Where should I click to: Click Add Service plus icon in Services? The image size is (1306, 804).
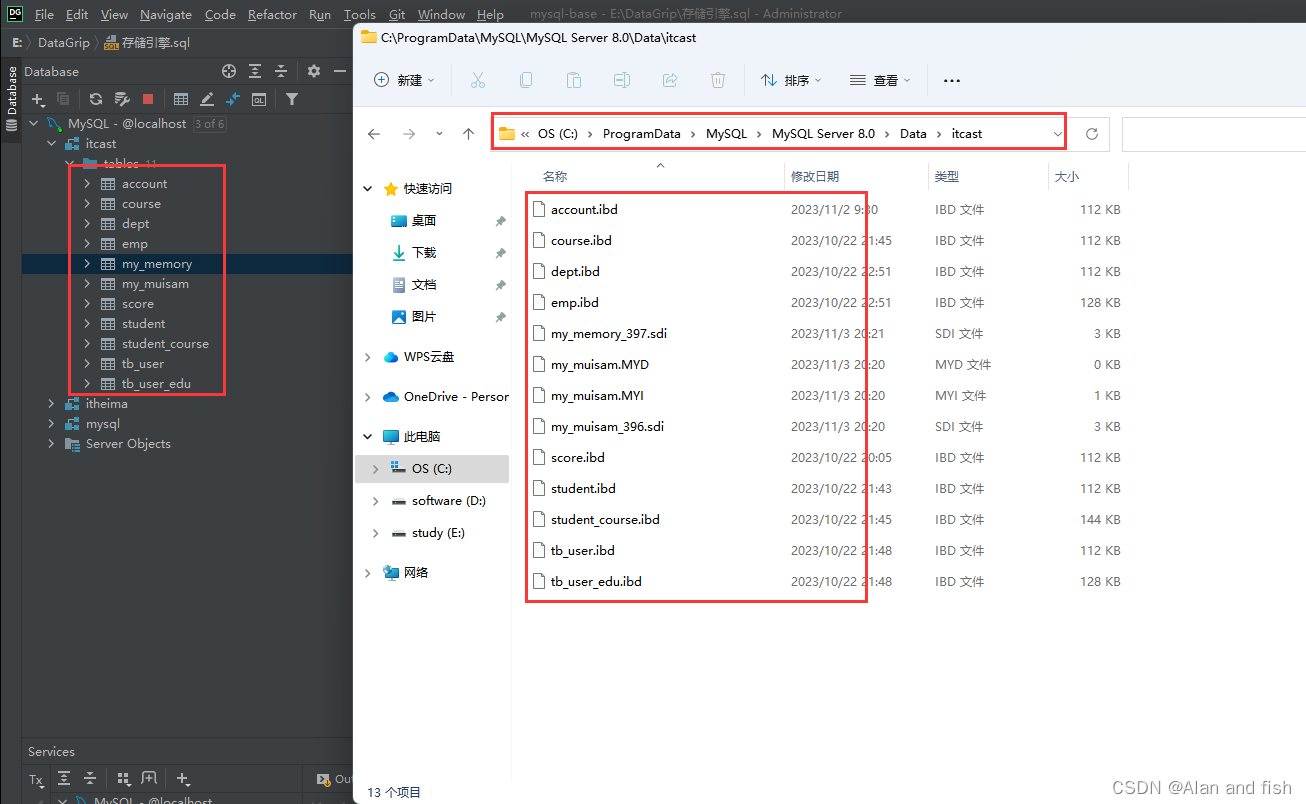(x=183, y=778)
